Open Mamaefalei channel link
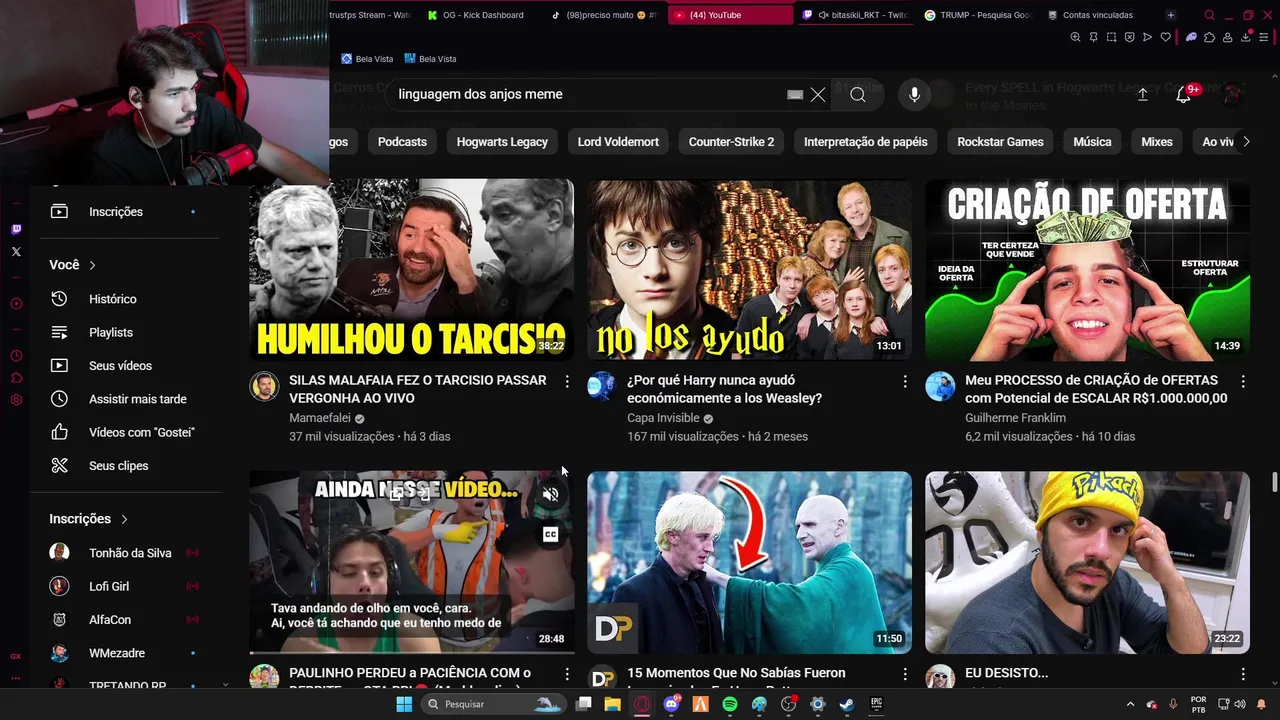Viewport: 1280px width, 720px height. [319, 418]
